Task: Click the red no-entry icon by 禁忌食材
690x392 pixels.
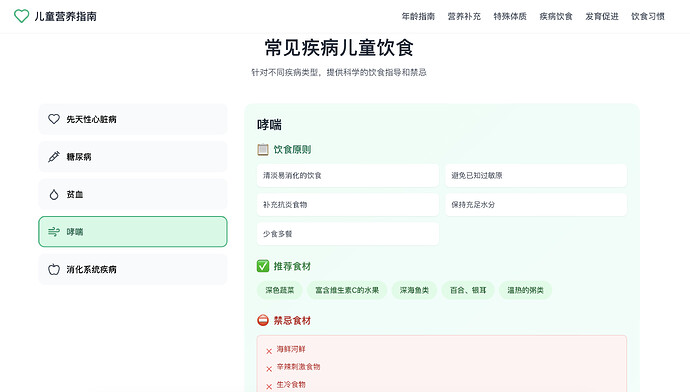Action: tap(263, 320)
